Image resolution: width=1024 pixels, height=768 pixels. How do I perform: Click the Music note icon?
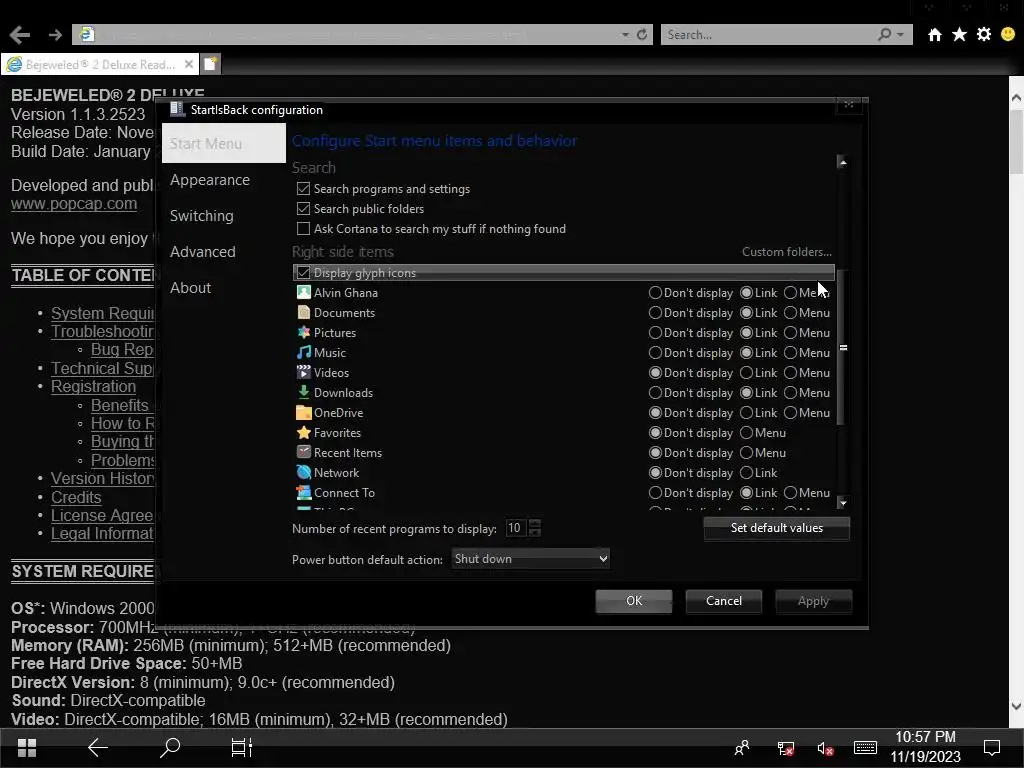pos(304,353)
